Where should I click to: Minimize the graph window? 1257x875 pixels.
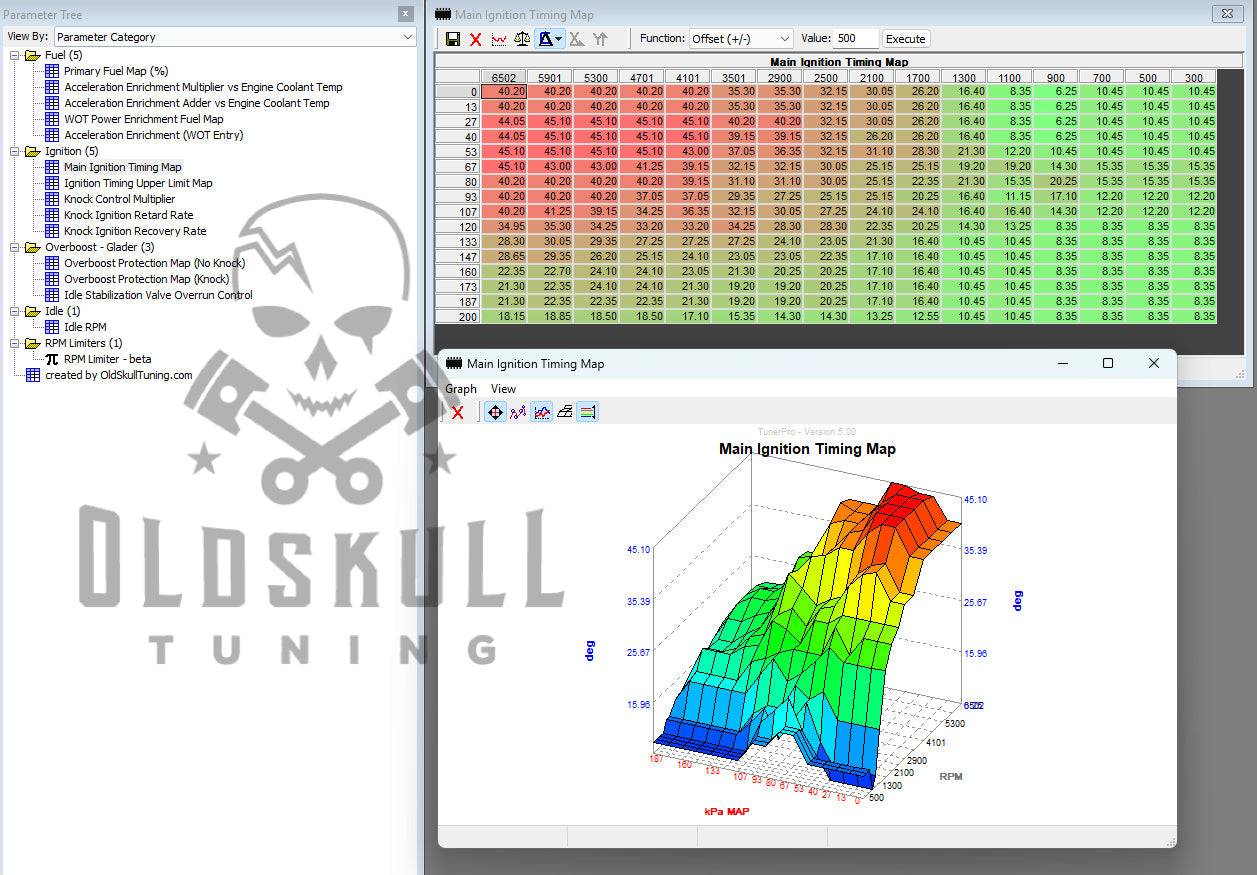click(x=1061, y=363)
